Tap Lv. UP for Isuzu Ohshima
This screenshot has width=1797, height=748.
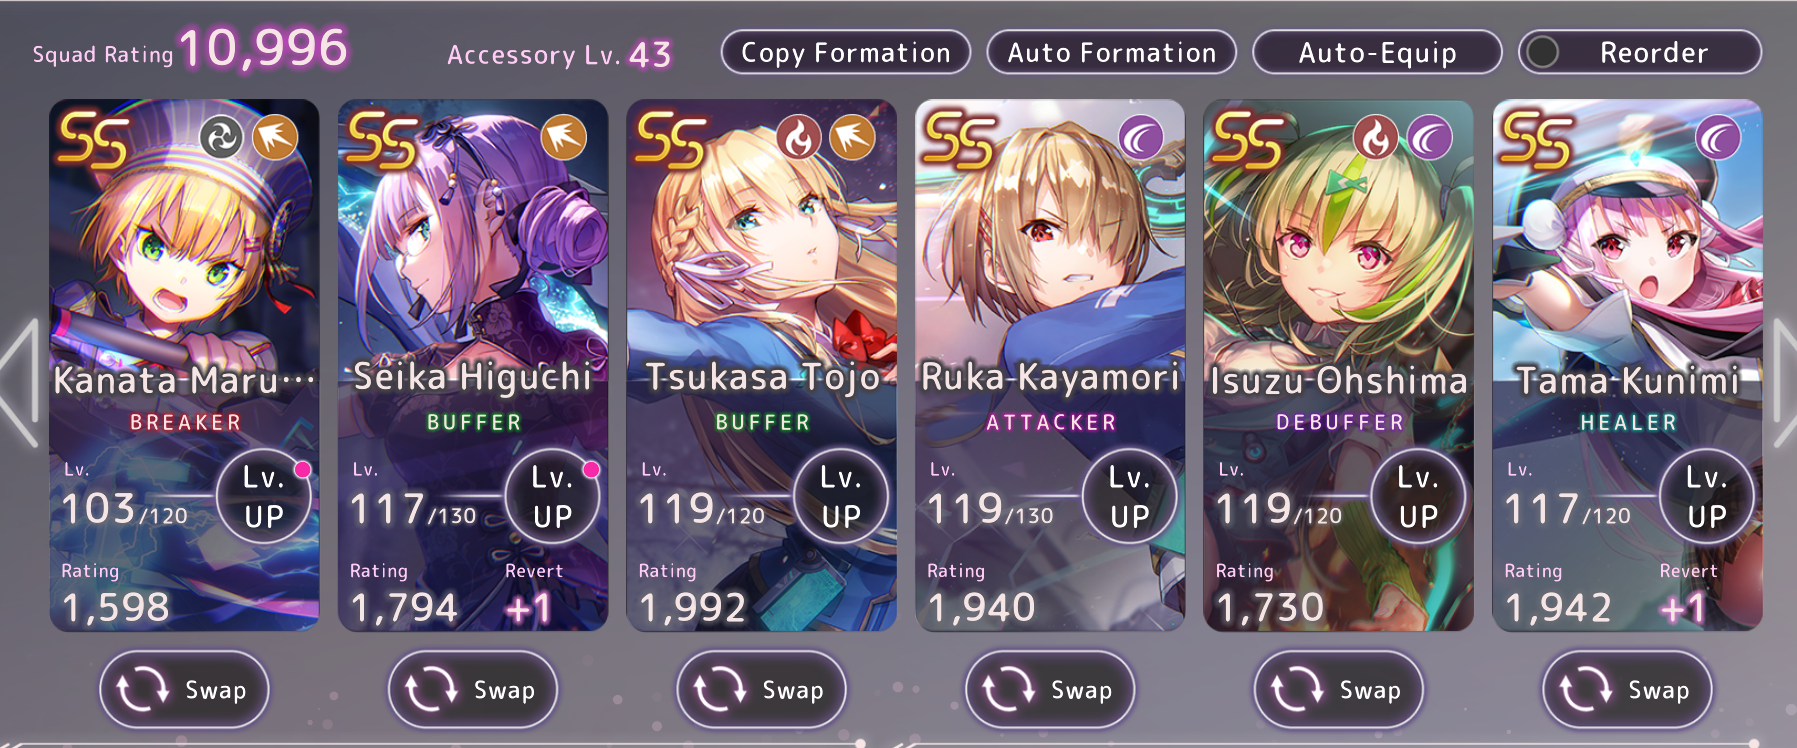(1418, 497)
